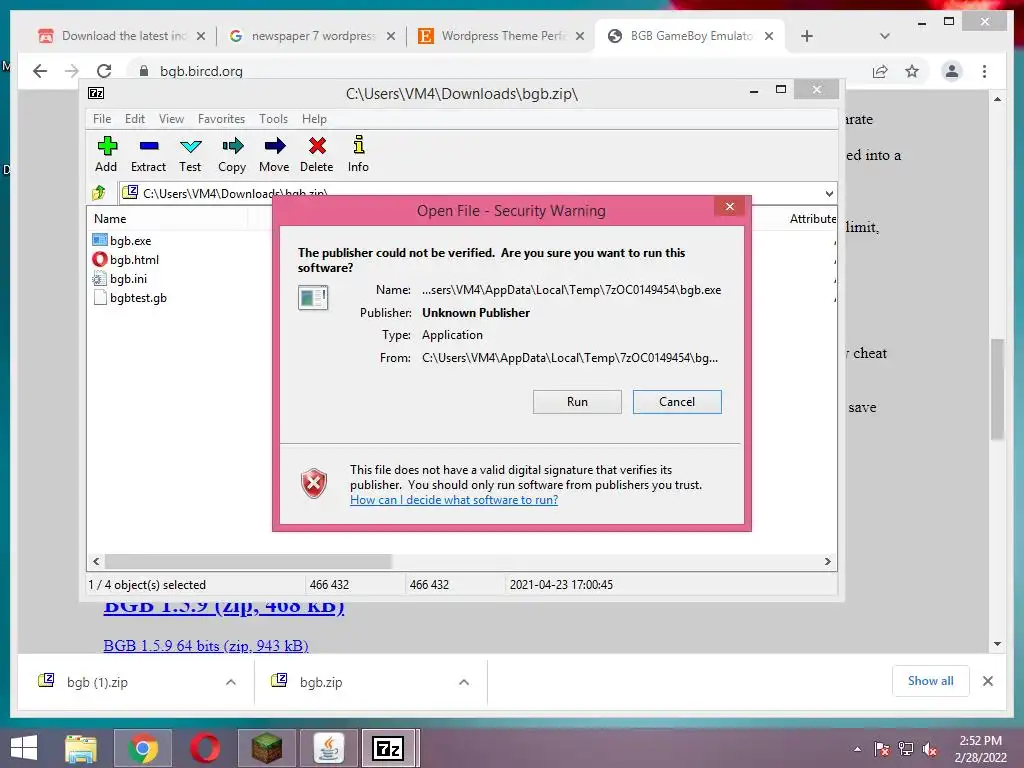Click Run in the Security Warning dialog
The height and width of the screenshot is (768, 1024).
(x=577, y=402)
